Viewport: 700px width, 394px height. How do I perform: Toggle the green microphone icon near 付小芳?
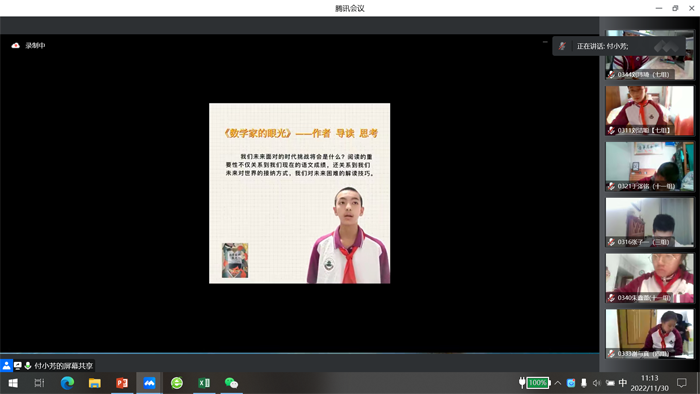(28, 366)
